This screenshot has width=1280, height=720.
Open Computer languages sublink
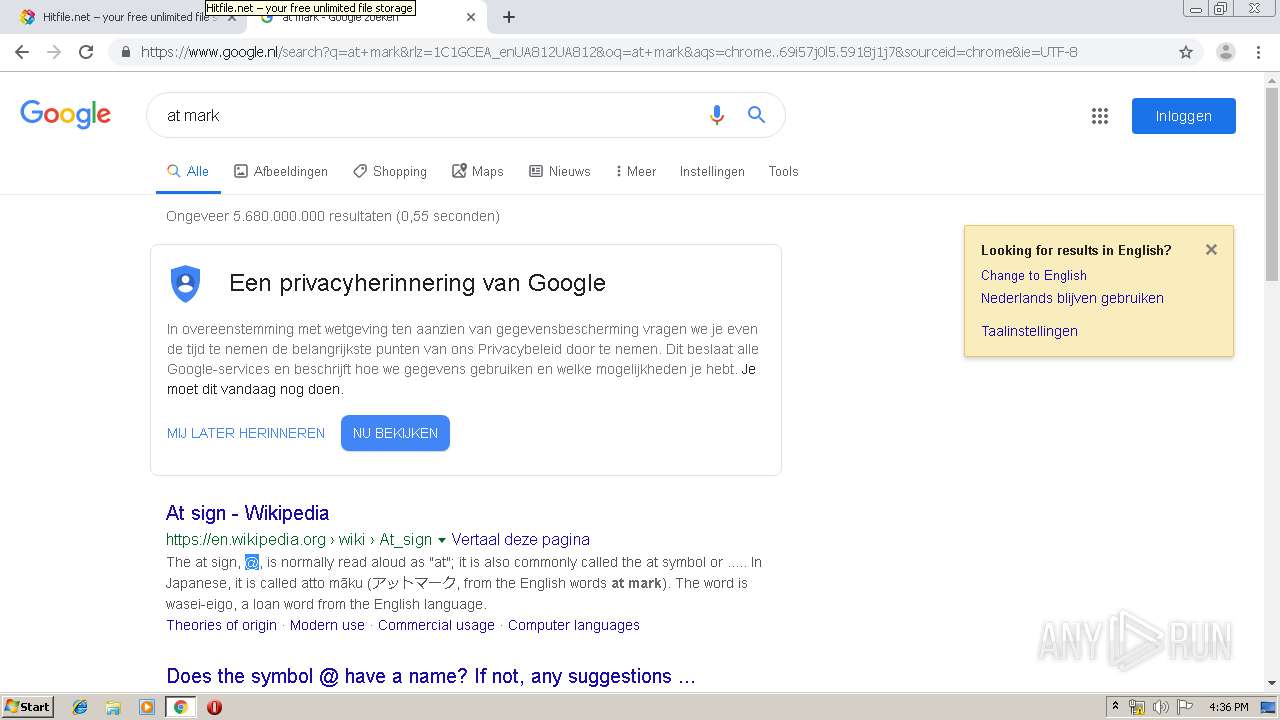click(574, 625)
